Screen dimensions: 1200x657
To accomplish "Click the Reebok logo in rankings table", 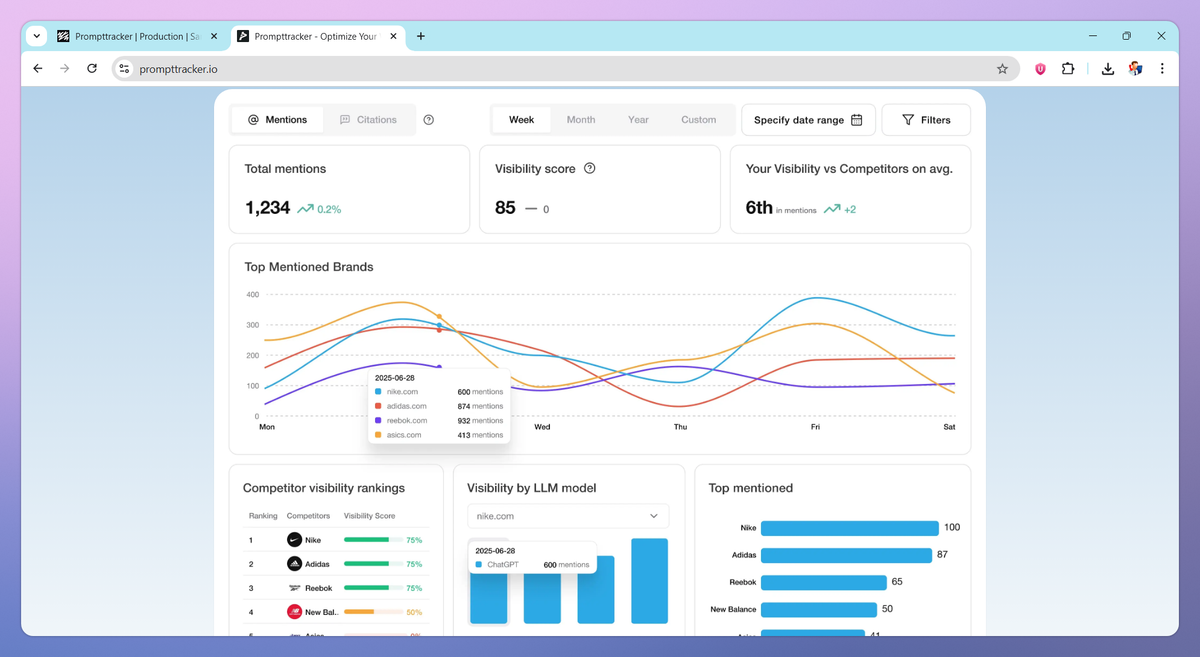I will click(294, 588).
